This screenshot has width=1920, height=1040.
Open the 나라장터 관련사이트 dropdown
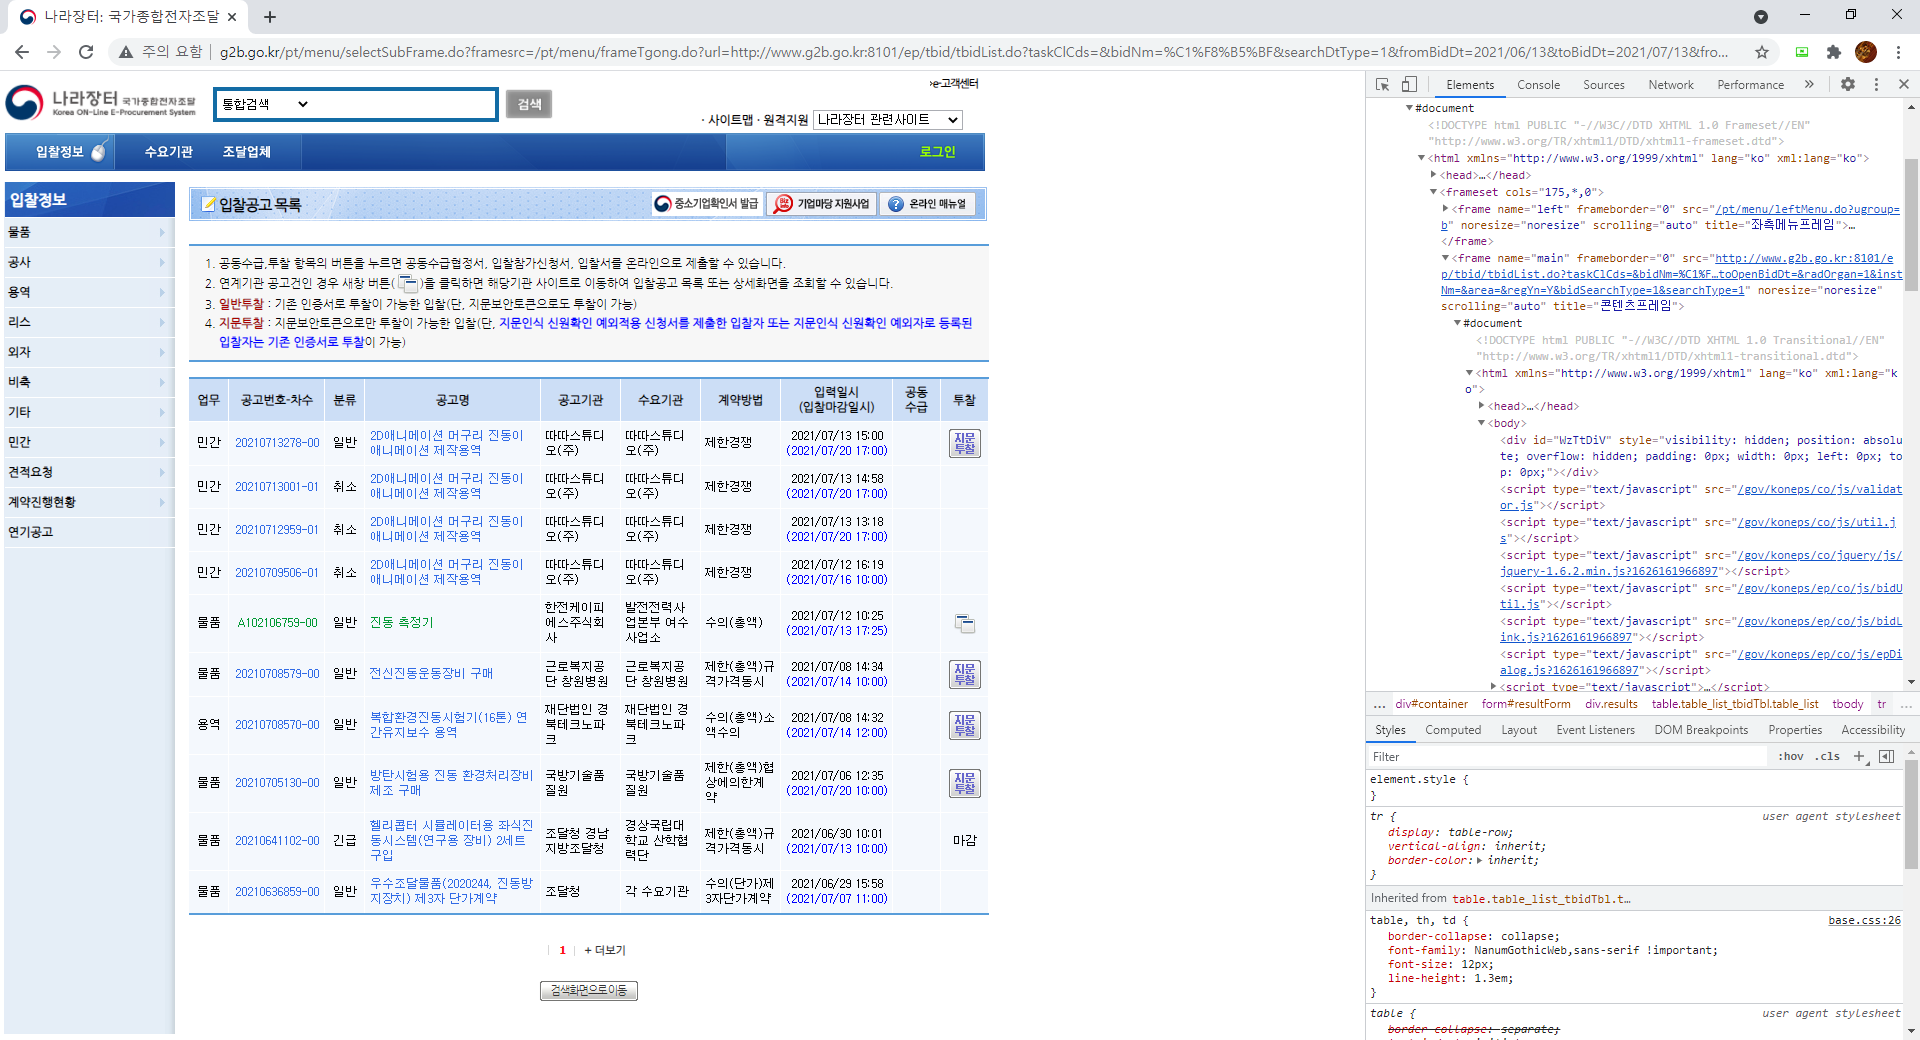pyautogui.click(x=887, y=120)
